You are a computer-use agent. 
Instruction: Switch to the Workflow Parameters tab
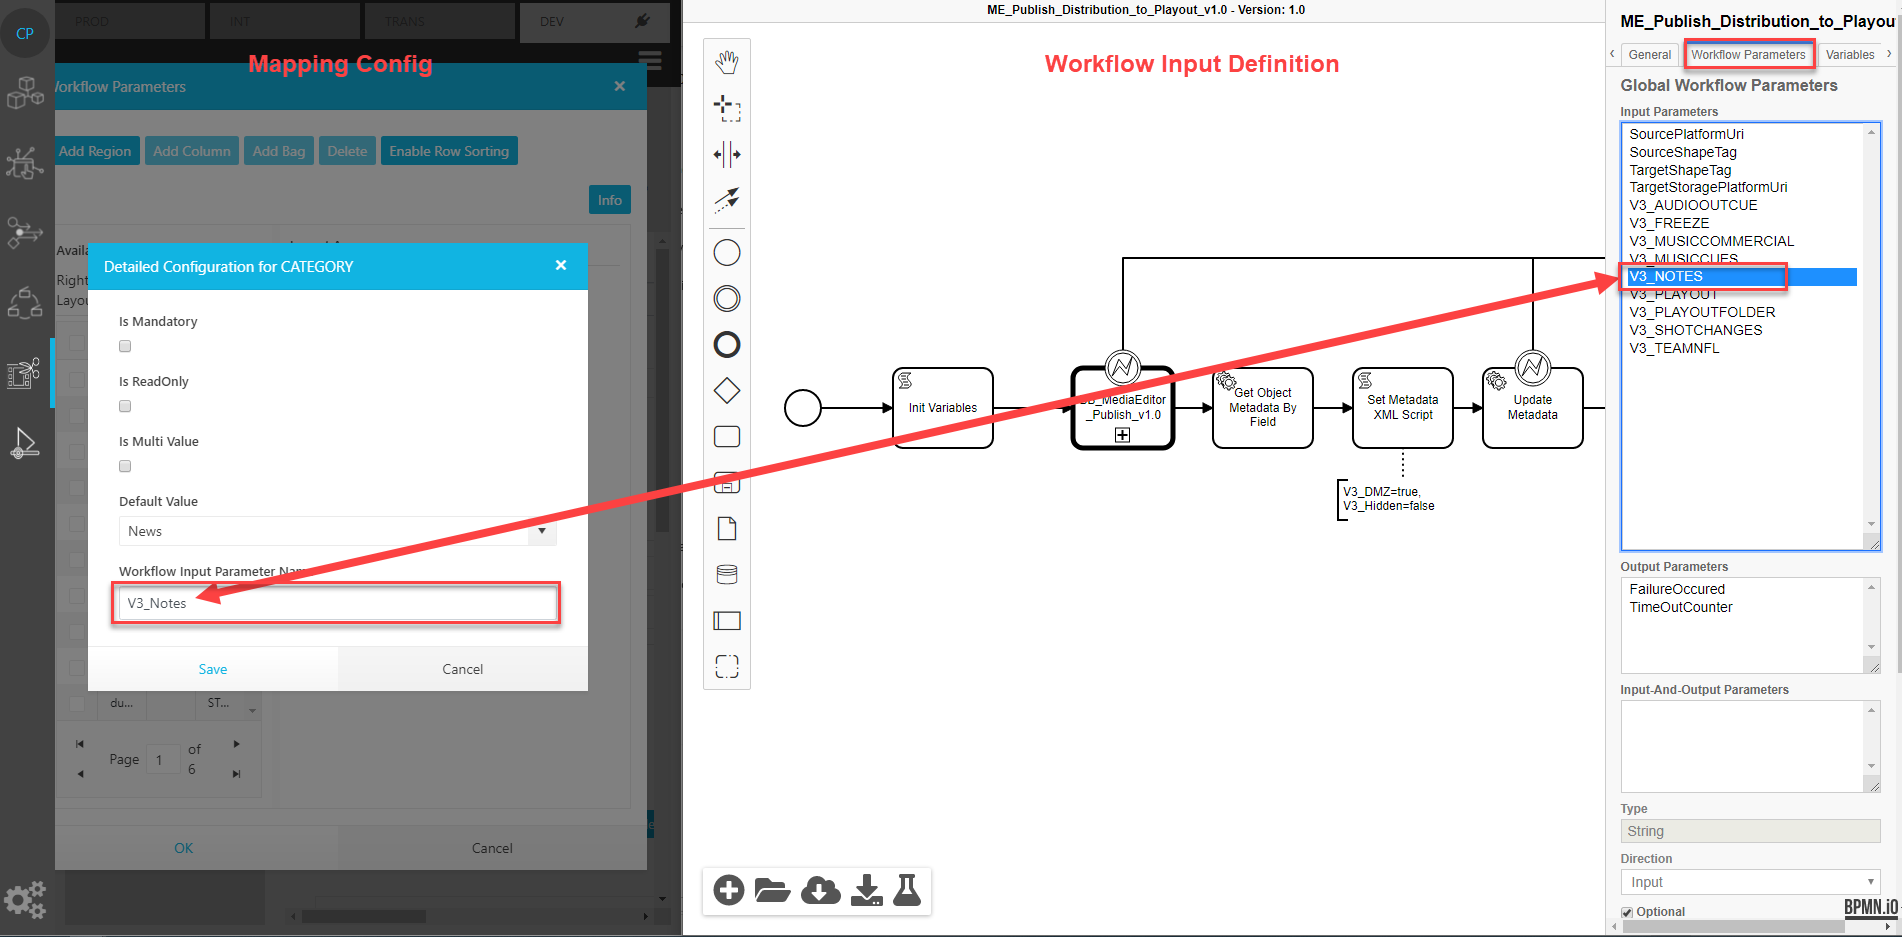pos(1749,54)
